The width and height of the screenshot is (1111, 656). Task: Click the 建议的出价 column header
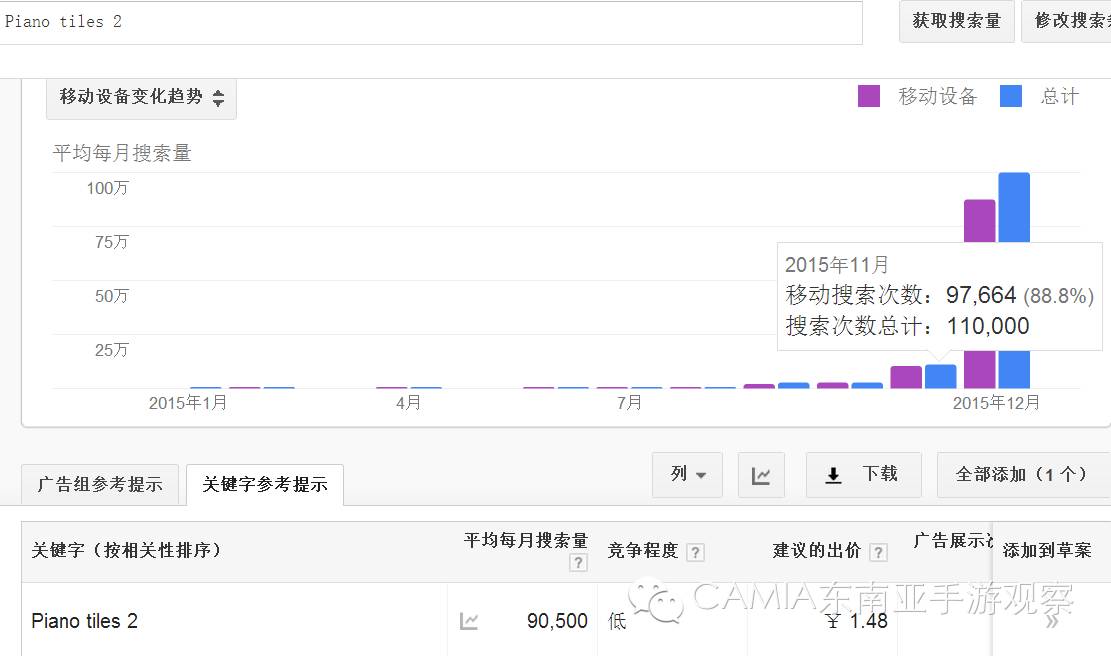(x=817, y=551)
